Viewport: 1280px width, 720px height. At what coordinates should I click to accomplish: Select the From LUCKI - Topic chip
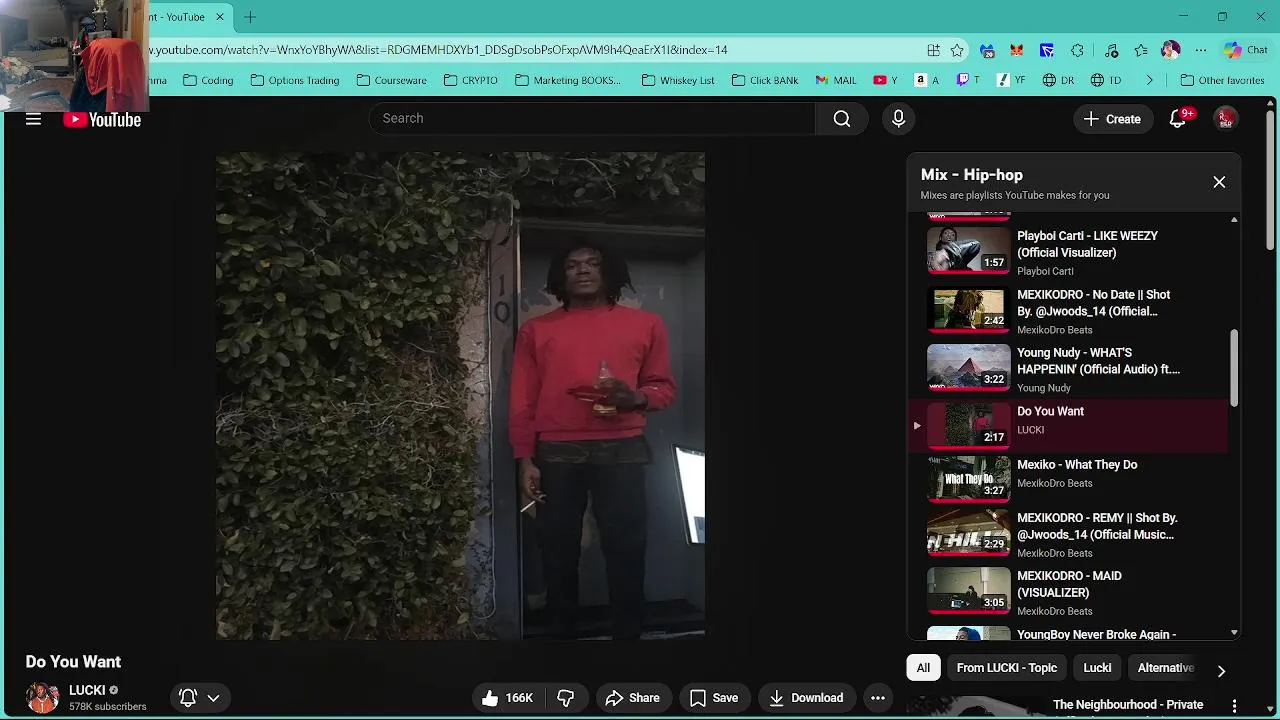pos(1006,668)
